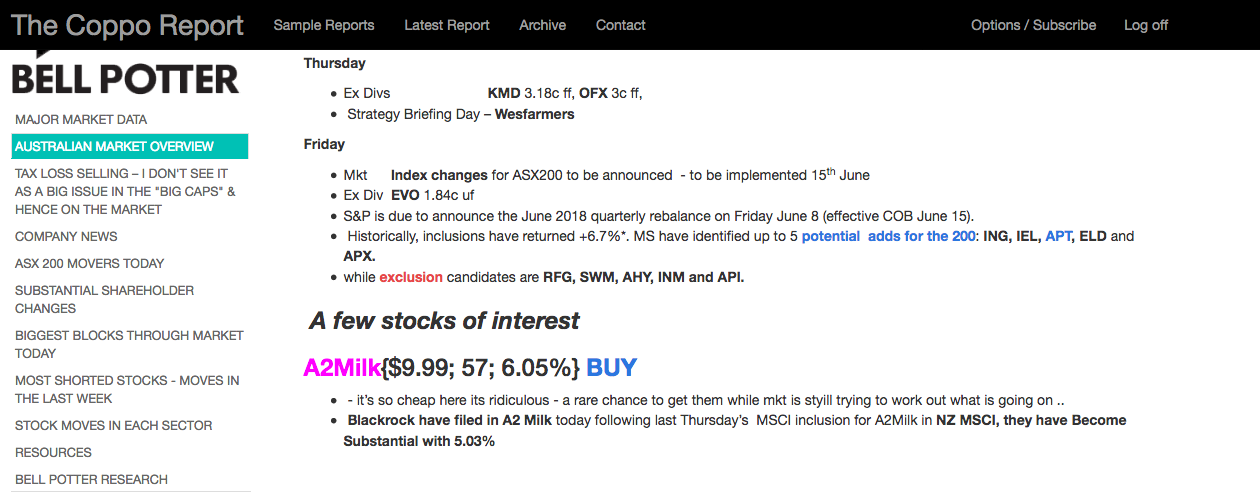Go to Company News section
The width and height of the screenshot is (1260, 499).
click(66, 237)
